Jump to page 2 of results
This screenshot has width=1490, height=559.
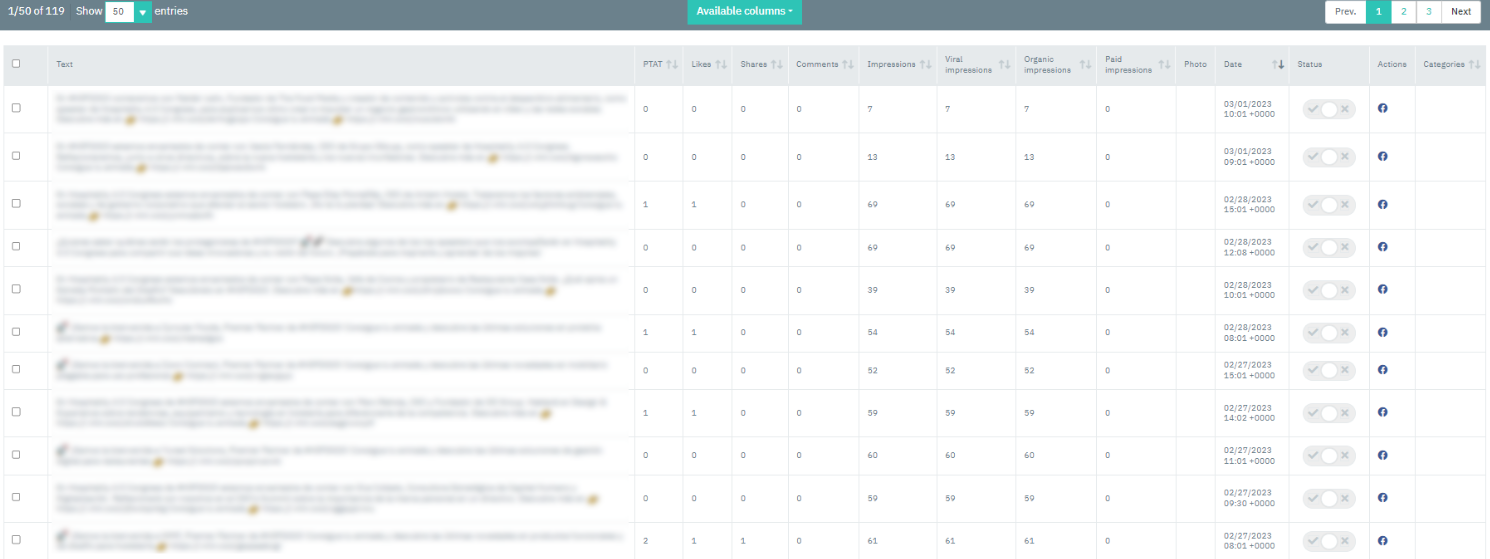click(1403, 12)
